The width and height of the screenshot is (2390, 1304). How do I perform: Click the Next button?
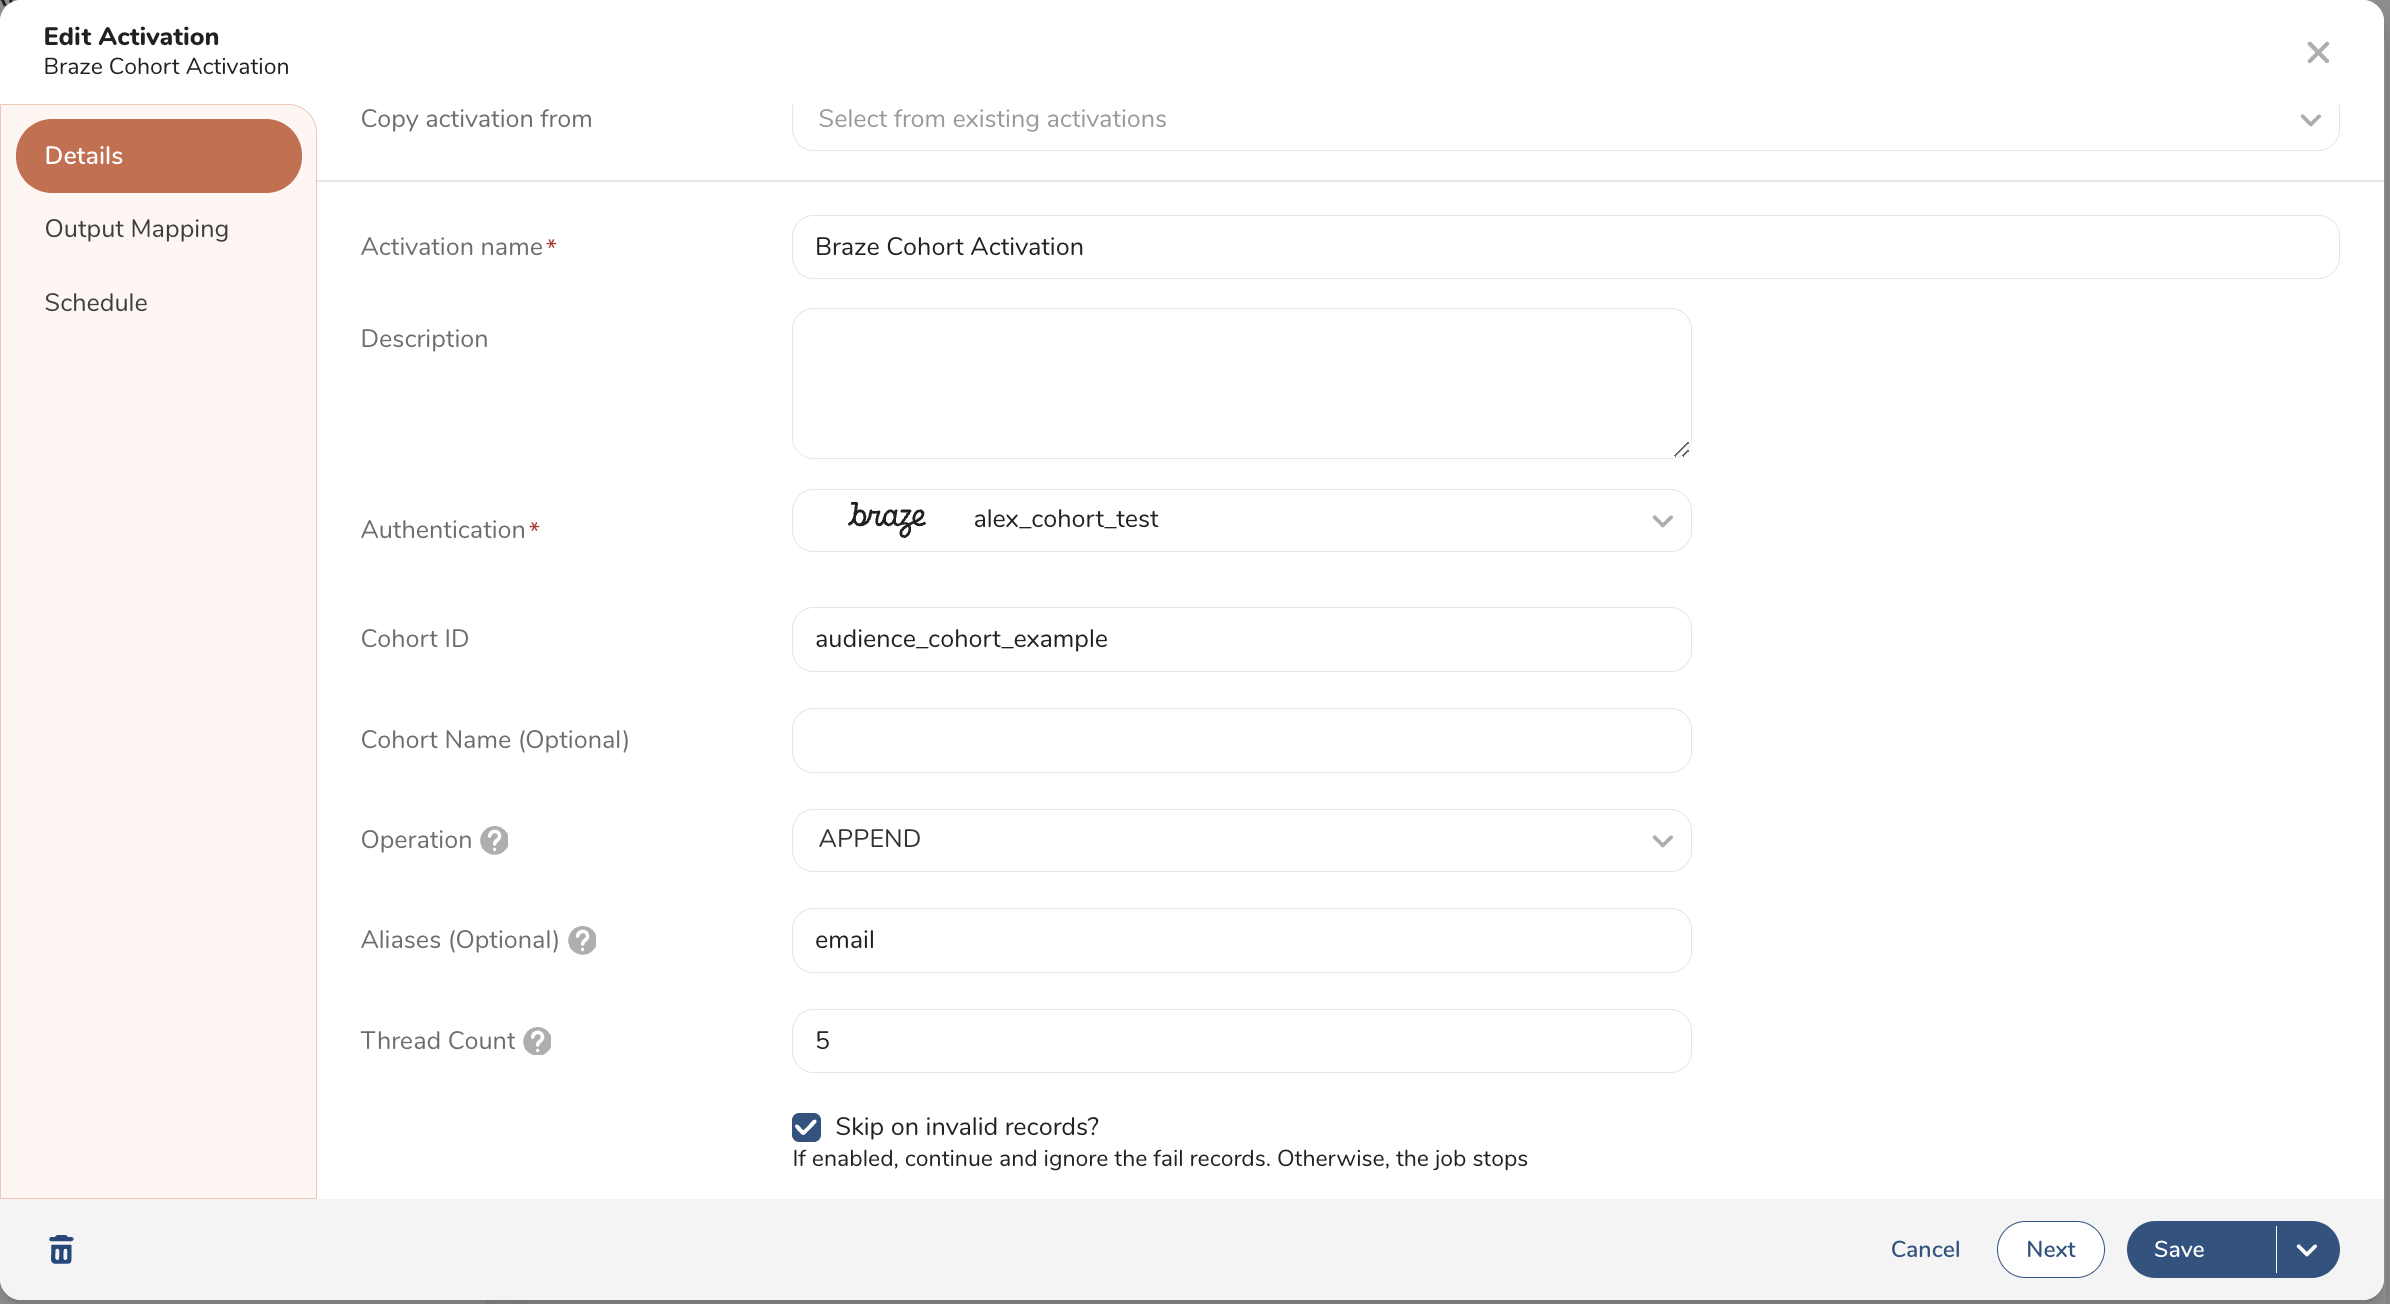point(2050,1248)
